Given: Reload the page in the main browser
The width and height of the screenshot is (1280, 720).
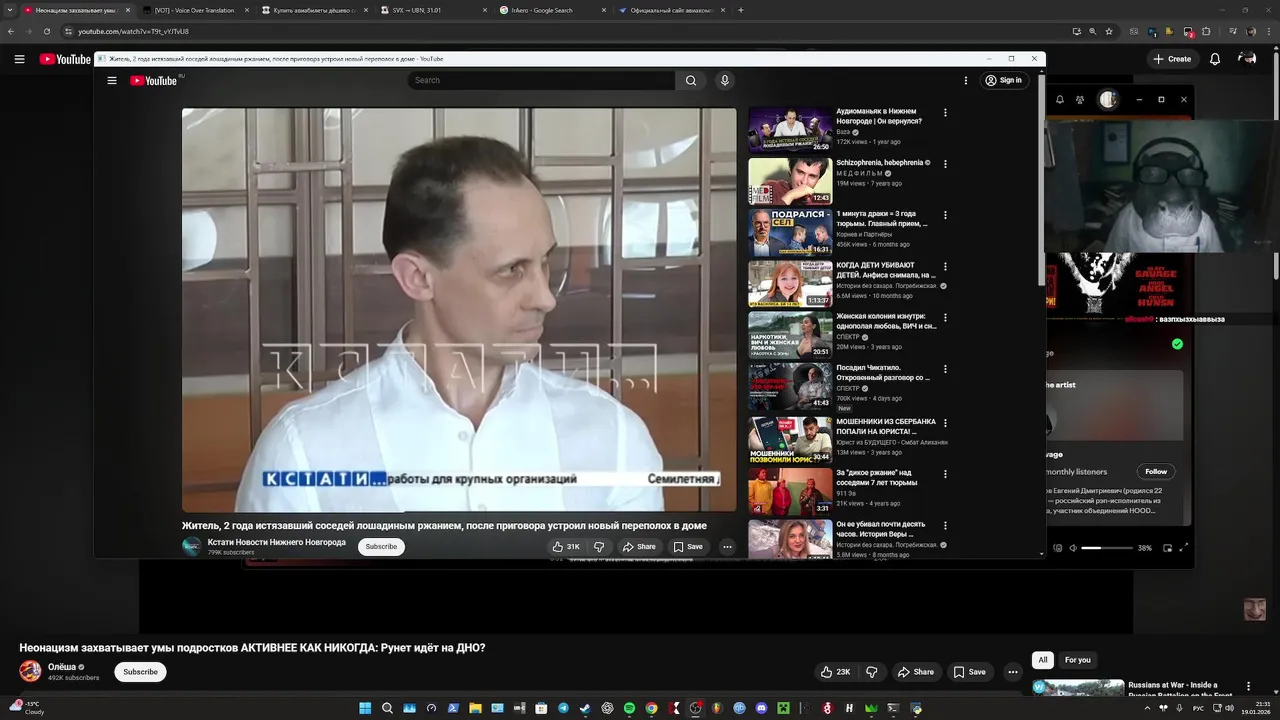Looking at the screenshot, I should click(x=46, y=31).
